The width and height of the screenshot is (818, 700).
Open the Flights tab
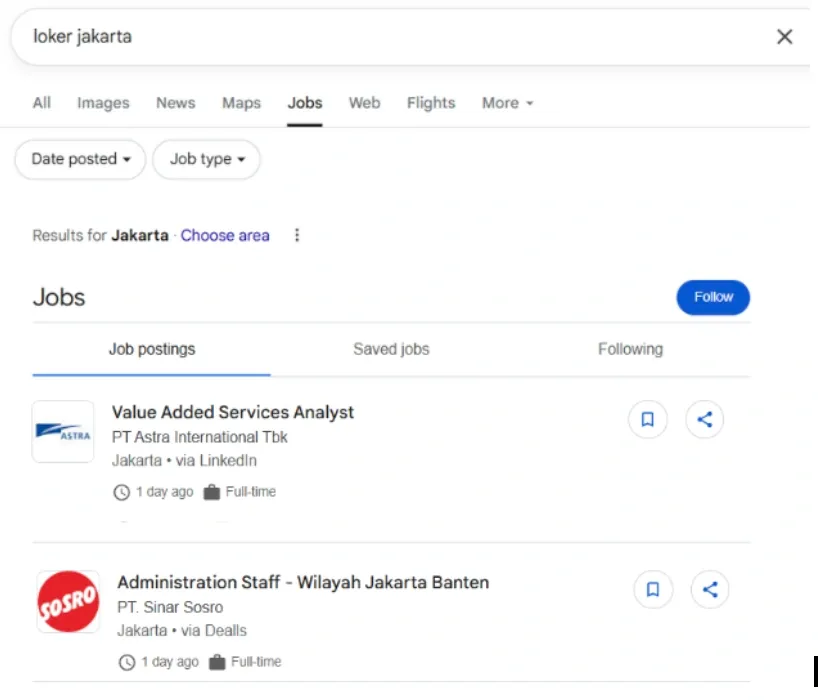point(431,103)
